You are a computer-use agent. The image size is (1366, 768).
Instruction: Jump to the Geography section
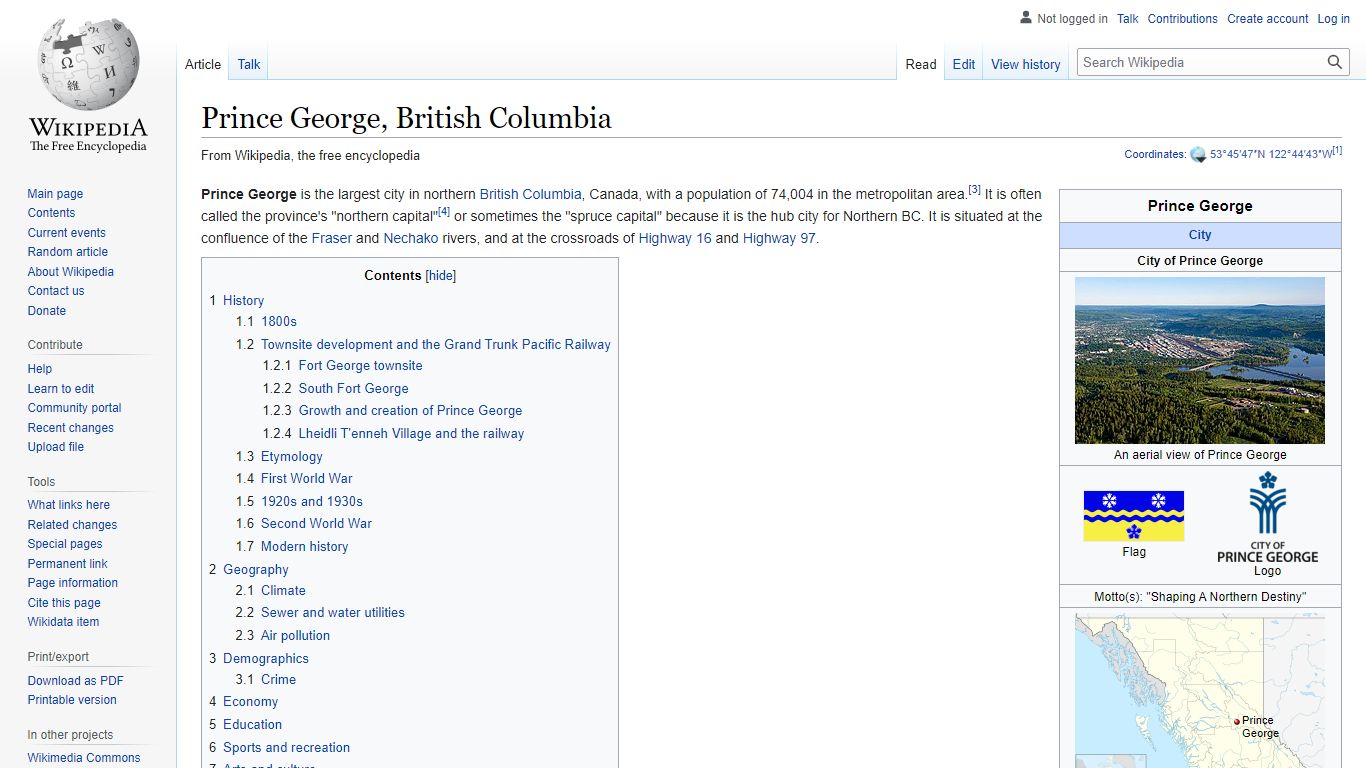click(x=256, y=569)
